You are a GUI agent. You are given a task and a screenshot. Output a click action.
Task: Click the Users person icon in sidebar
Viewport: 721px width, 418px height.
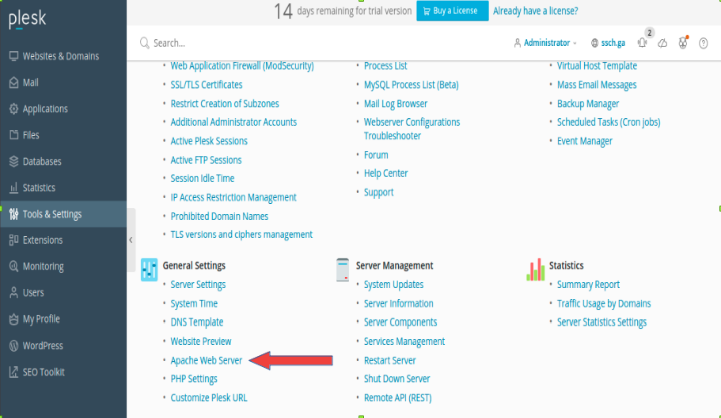coord(14,292)
